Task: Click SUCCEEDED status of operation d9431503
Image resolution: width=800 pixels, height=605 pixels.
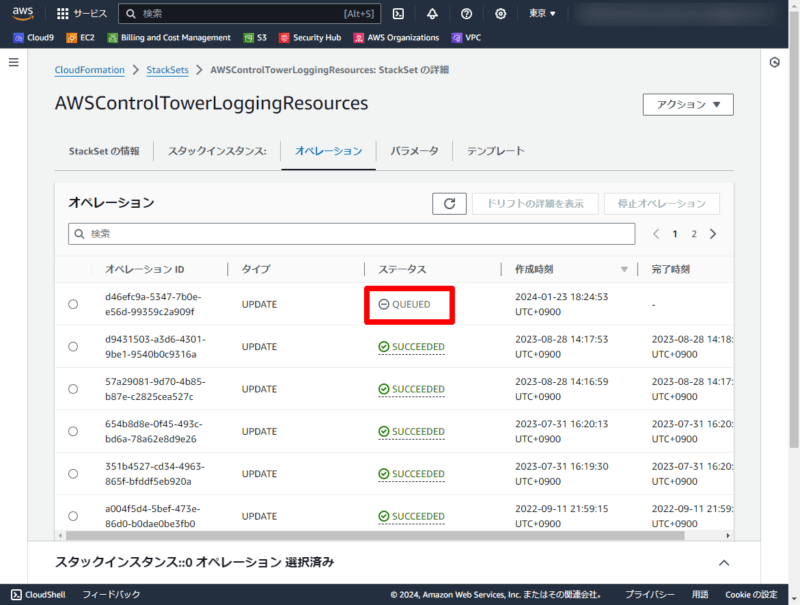Action: 411,347
